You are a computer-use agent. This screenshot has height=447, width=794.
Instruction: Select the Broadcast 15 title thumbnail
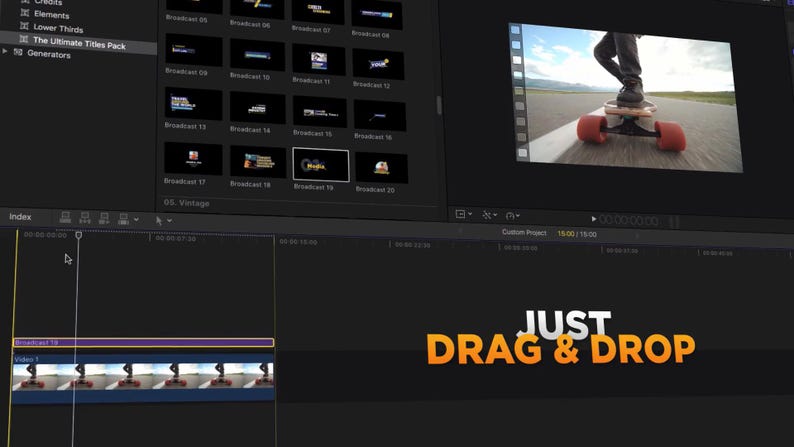tap(320, 111)
